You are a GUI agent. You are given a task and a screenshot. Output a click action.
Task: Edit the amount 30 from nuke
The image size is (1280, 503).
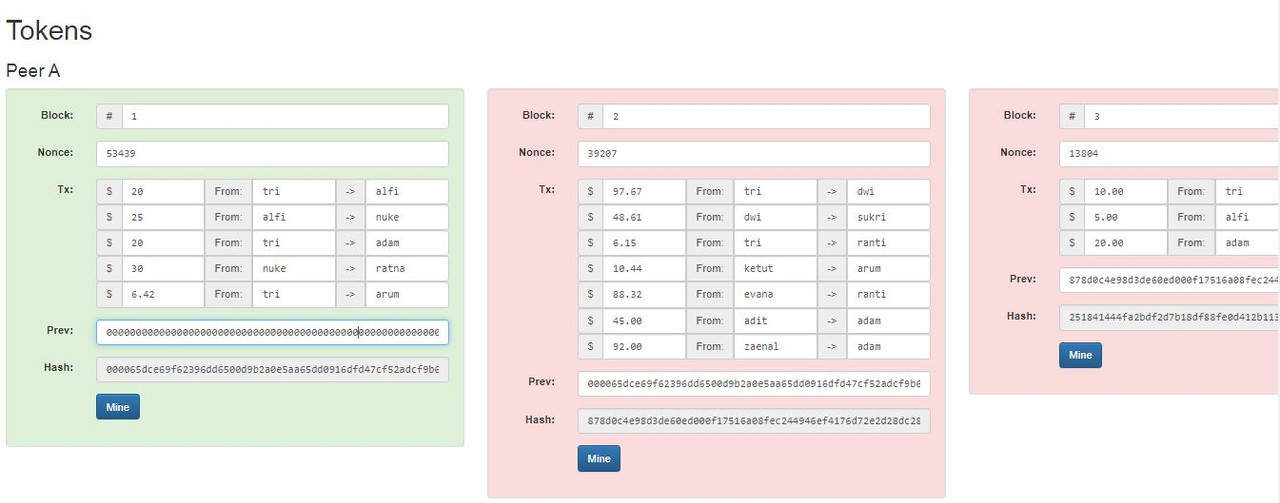[x=163, y=268]
